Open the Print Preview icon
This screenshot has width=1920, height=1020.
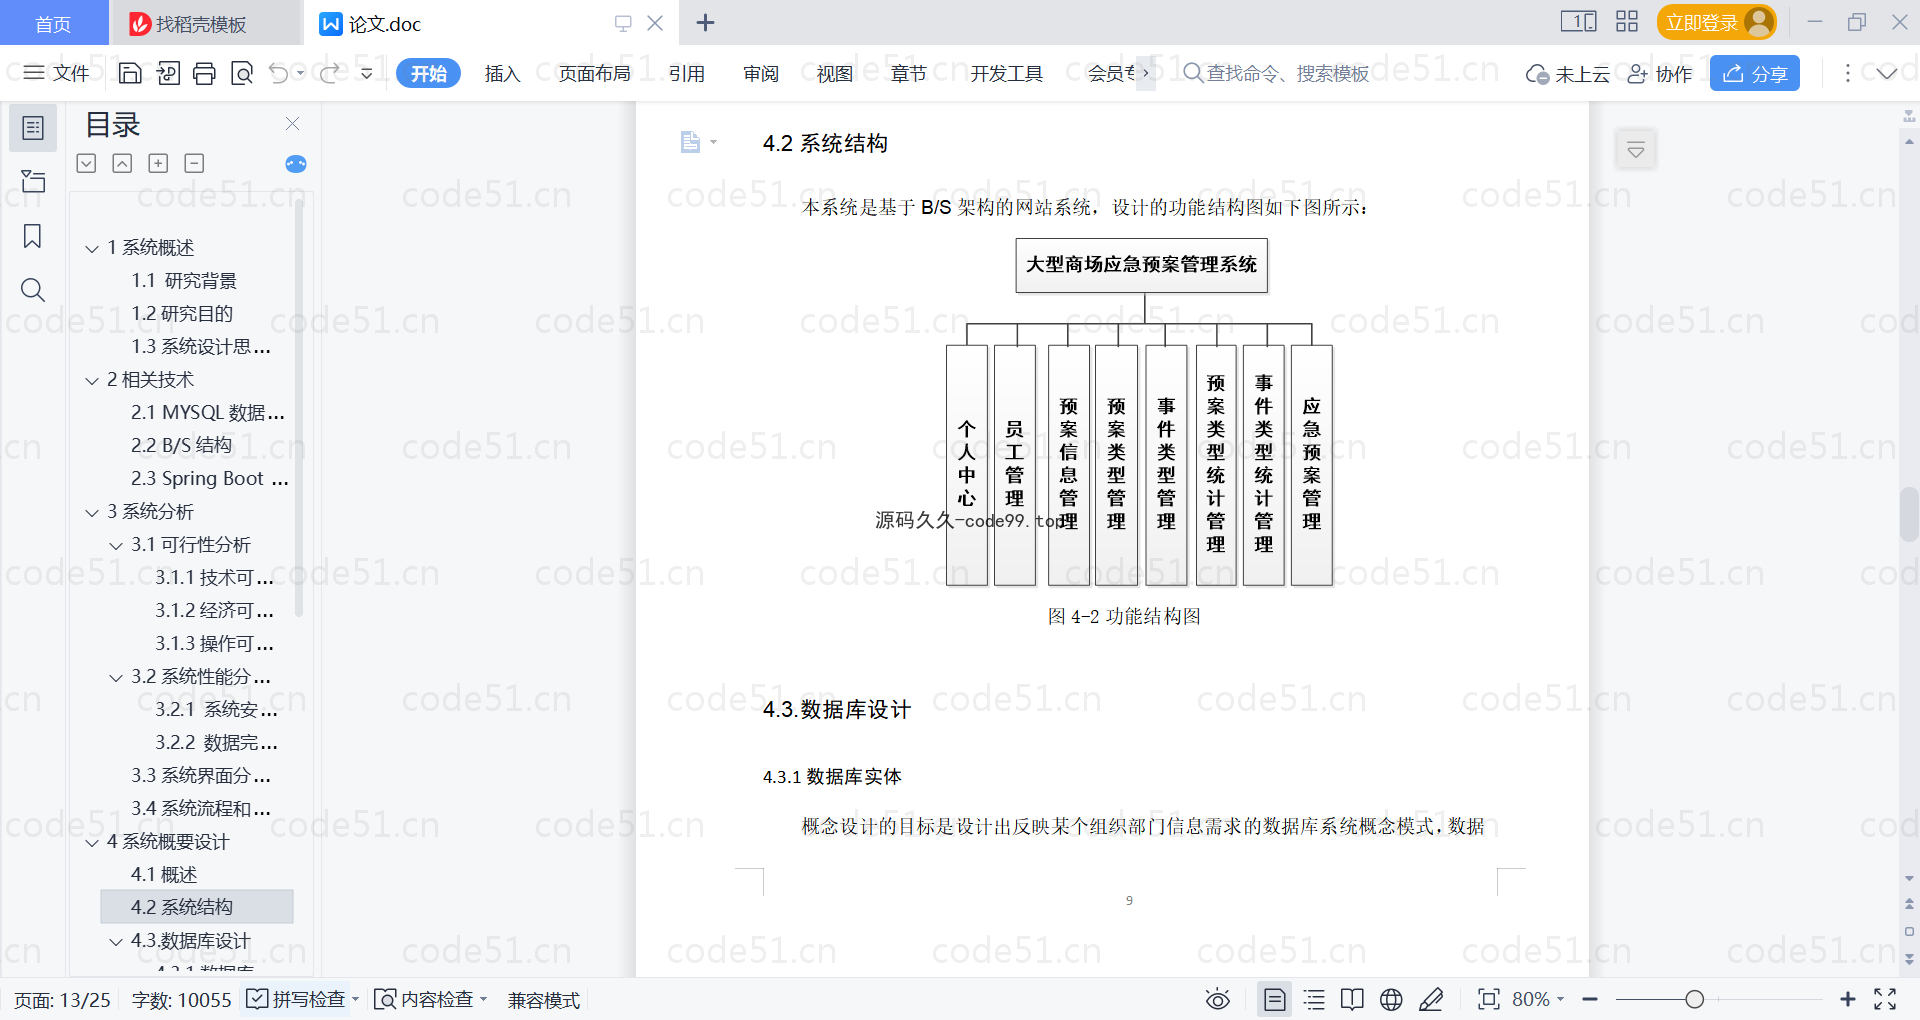click(242, 73)
